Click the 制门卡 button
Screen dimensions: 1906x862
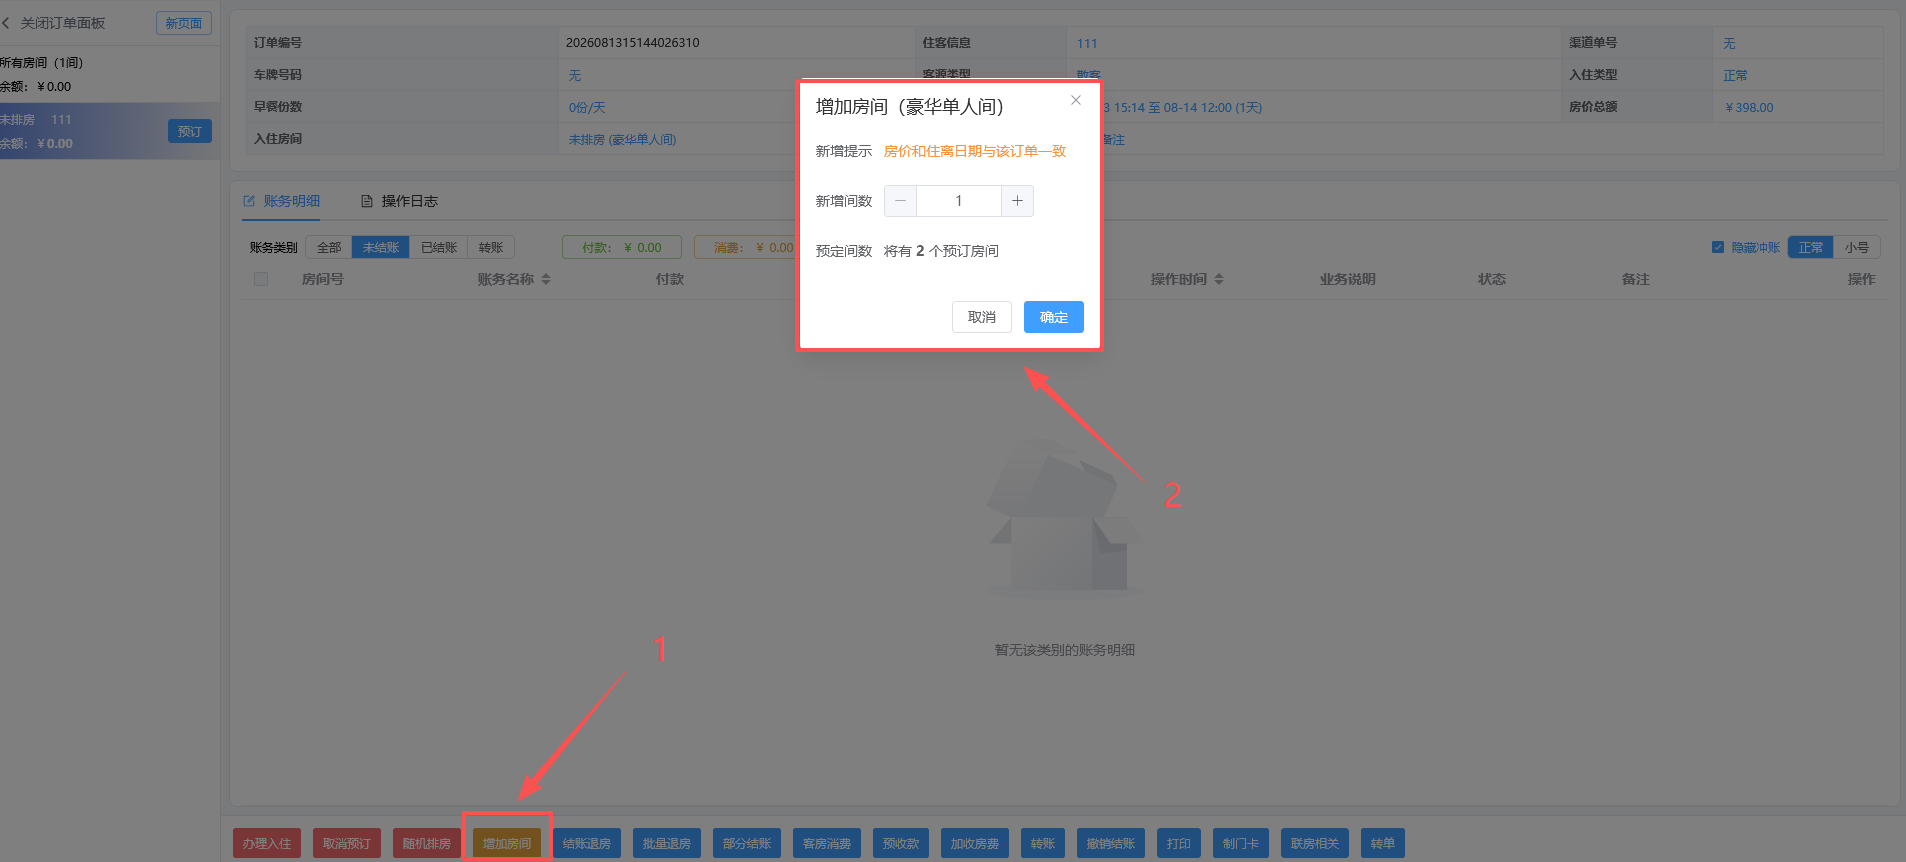pos(1241,843)
